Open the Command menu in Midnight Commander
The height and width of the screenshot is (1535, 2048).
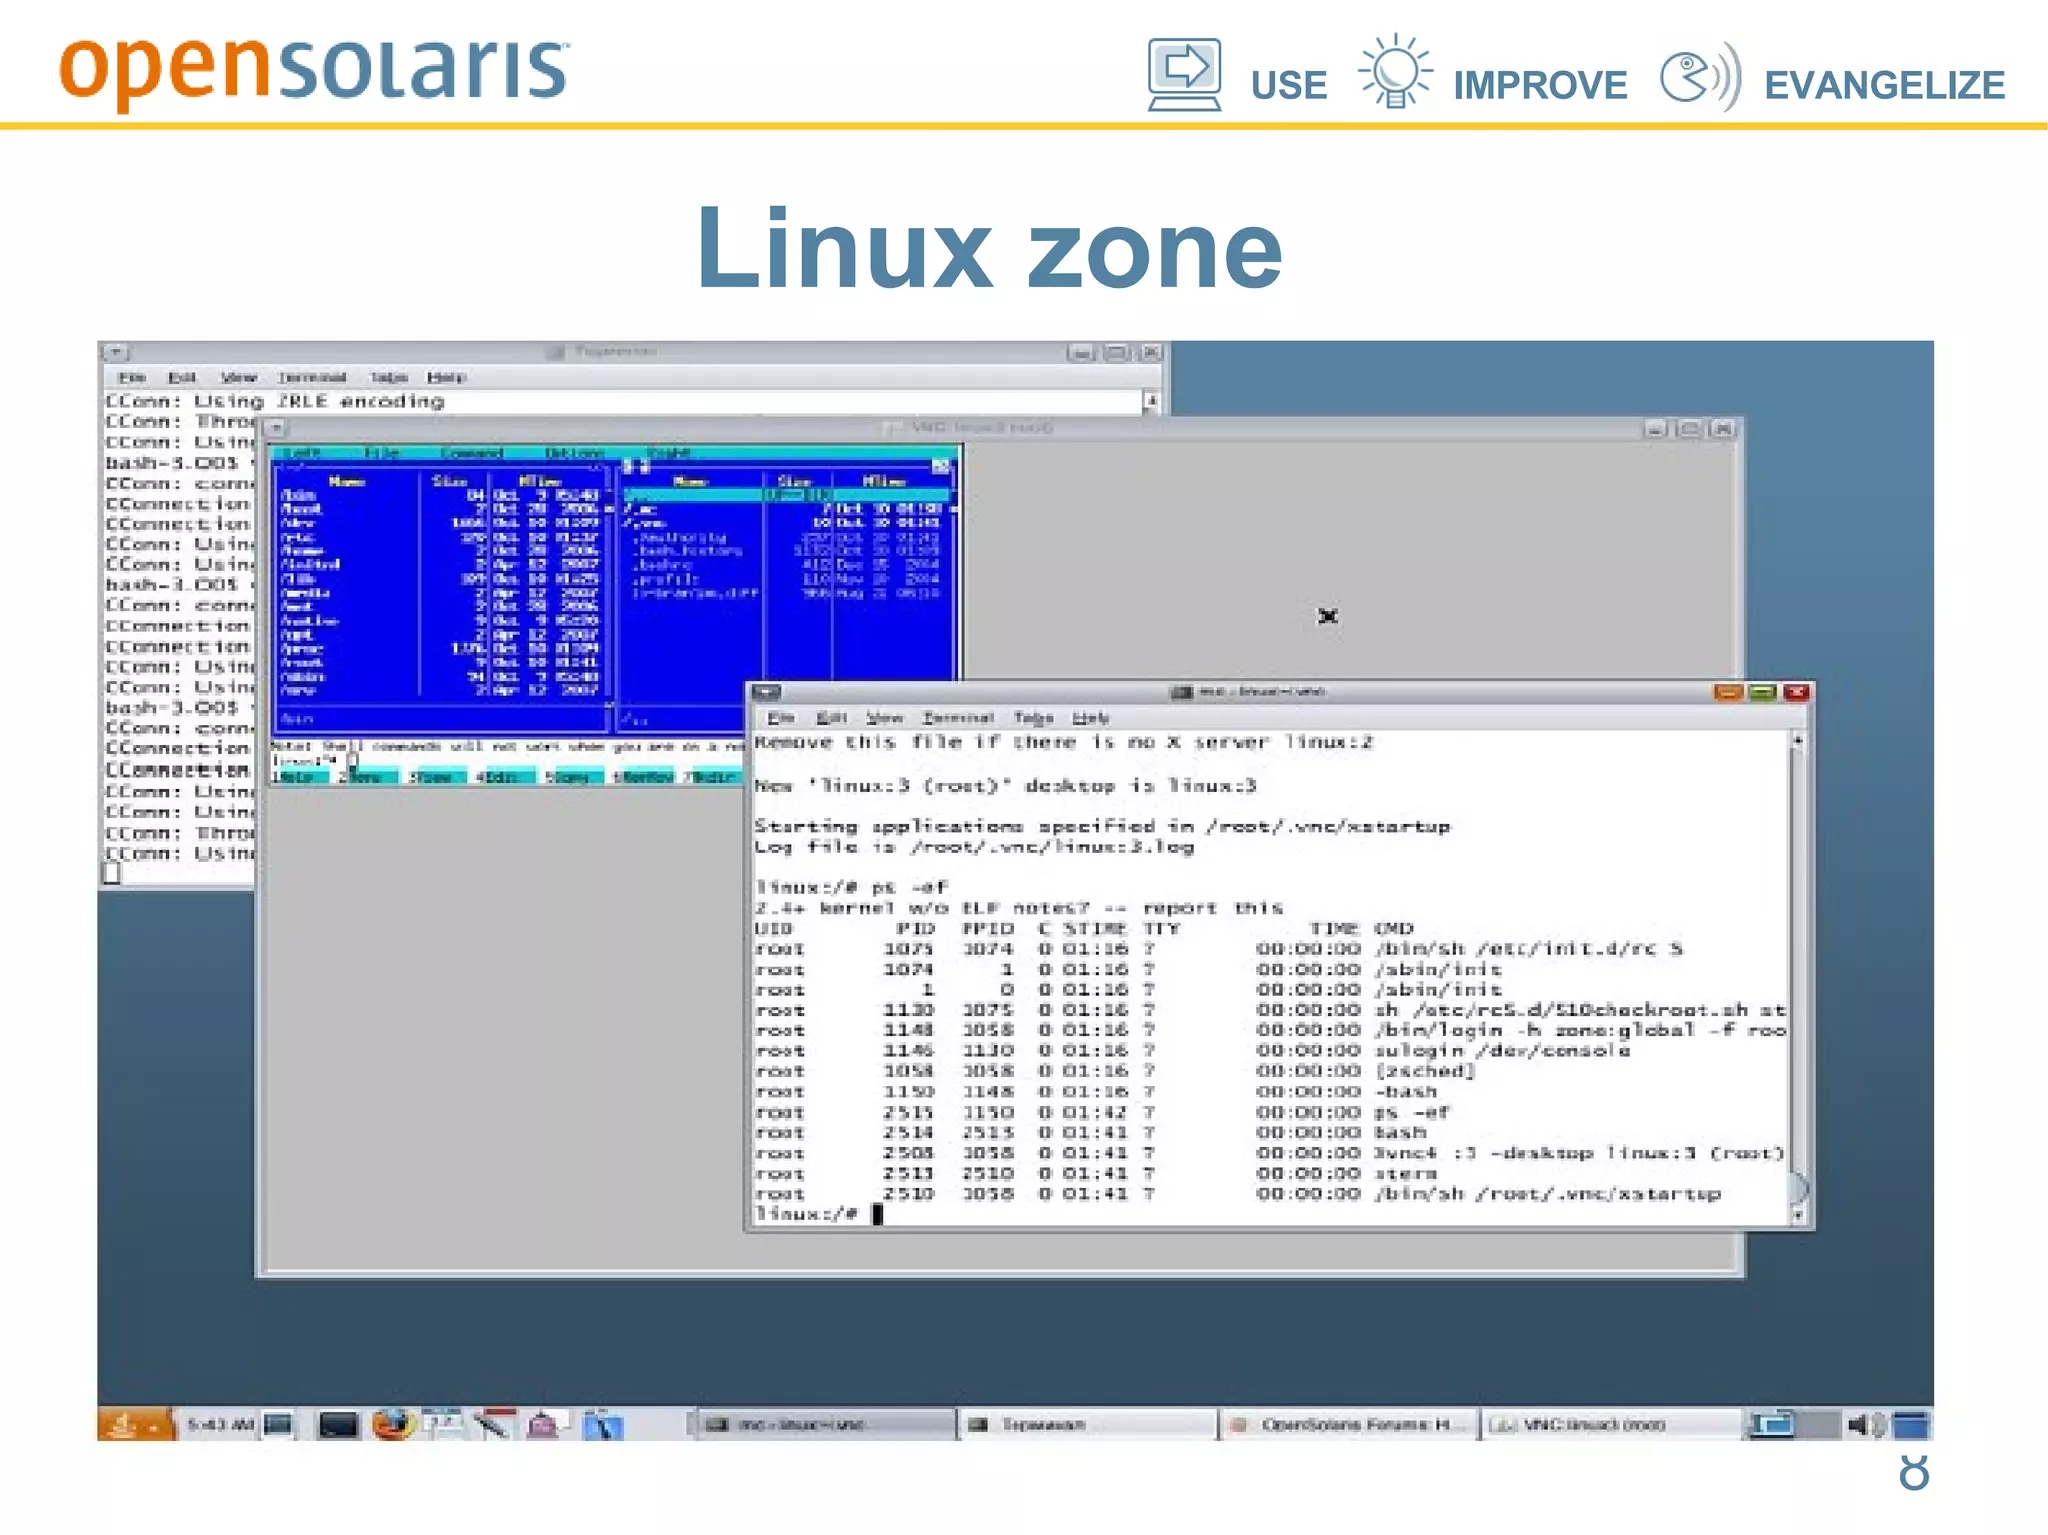[x=472, y=453]
